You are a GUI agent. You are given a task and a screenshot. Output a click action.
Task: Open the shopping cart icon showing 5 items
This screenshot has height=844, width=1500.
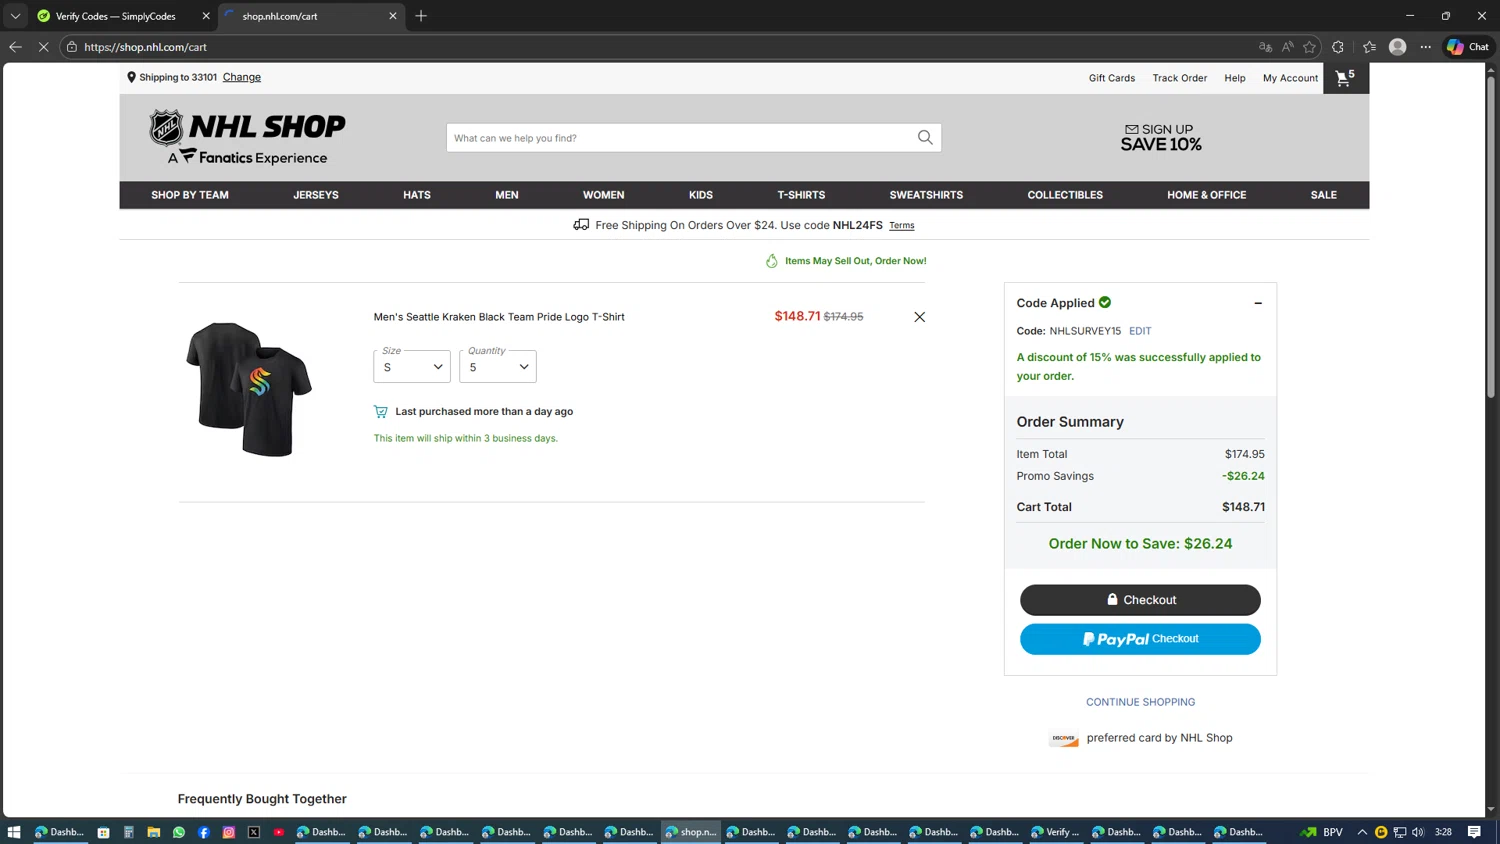[1345, 77]
